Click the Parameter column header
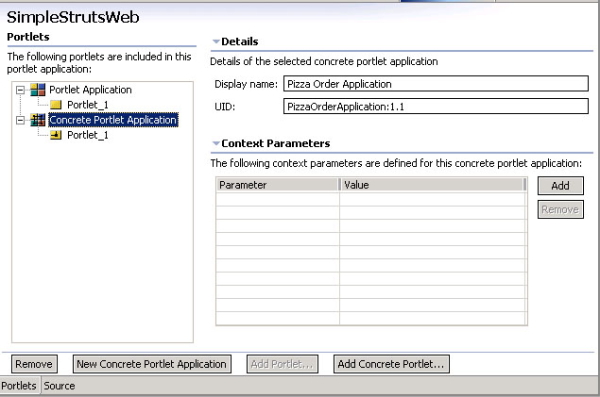 [x=277, y=185]
